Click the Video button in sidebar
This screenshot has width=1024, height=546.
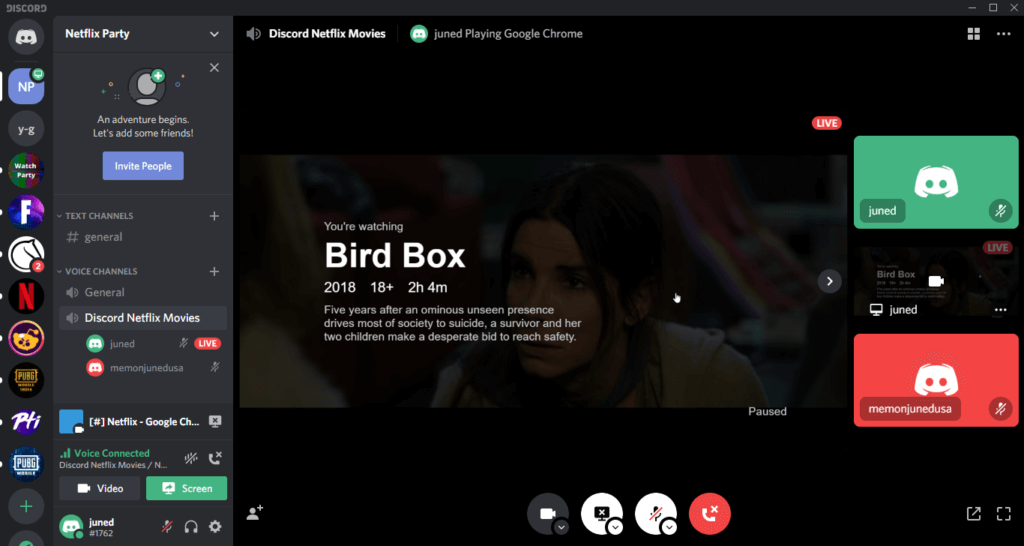point(100,489)
